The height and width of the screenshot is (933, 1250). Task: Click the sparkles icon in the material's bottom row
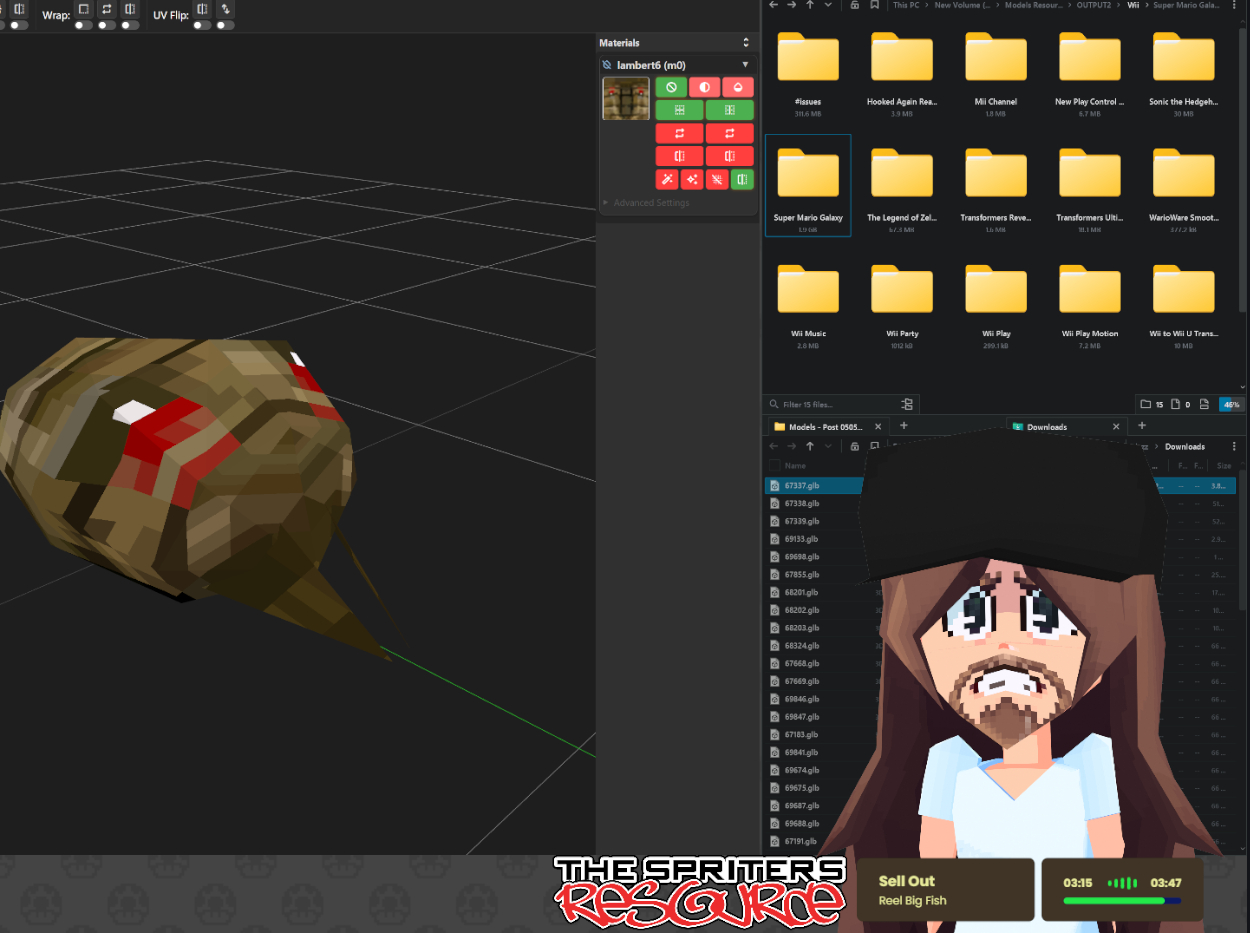(x=692, y=180)
